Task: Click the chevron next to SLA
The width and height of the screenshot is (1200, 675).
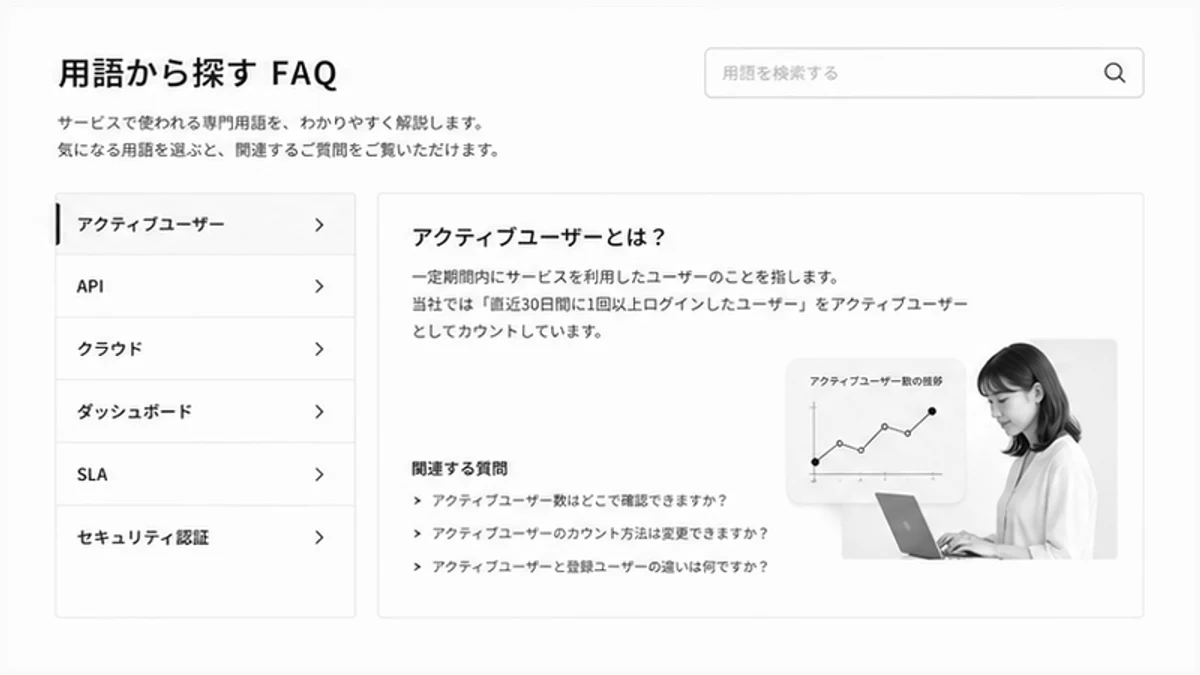Action: pyautogui.click(x=319, y=475)
